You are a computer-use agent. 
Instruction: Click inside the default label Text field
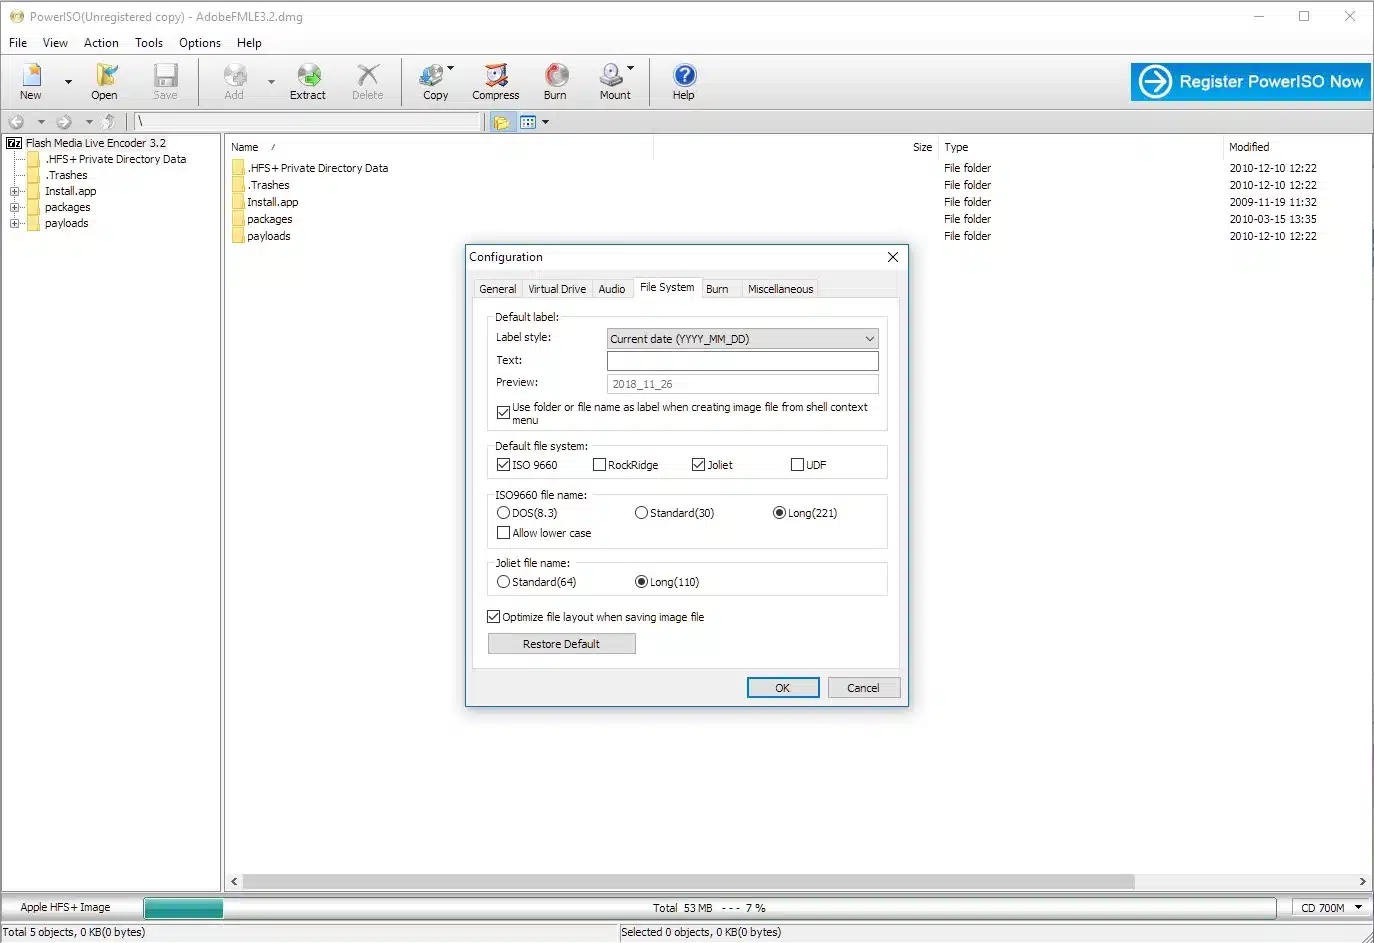742,361
